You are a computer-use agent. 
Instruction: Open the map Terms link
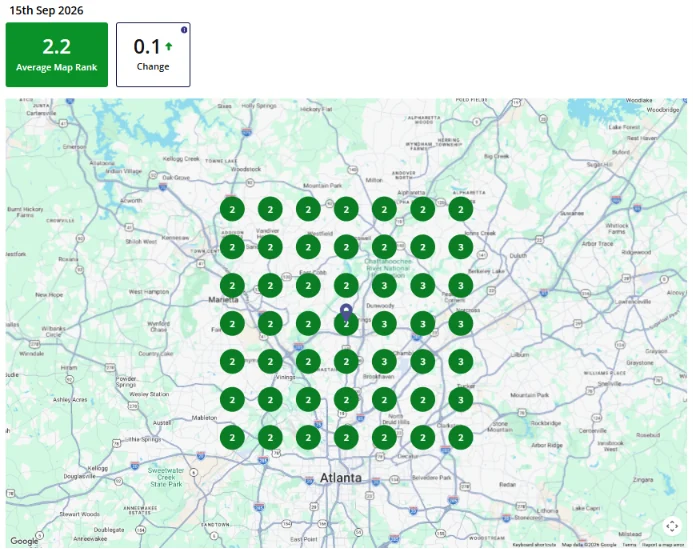pos(628,545)
